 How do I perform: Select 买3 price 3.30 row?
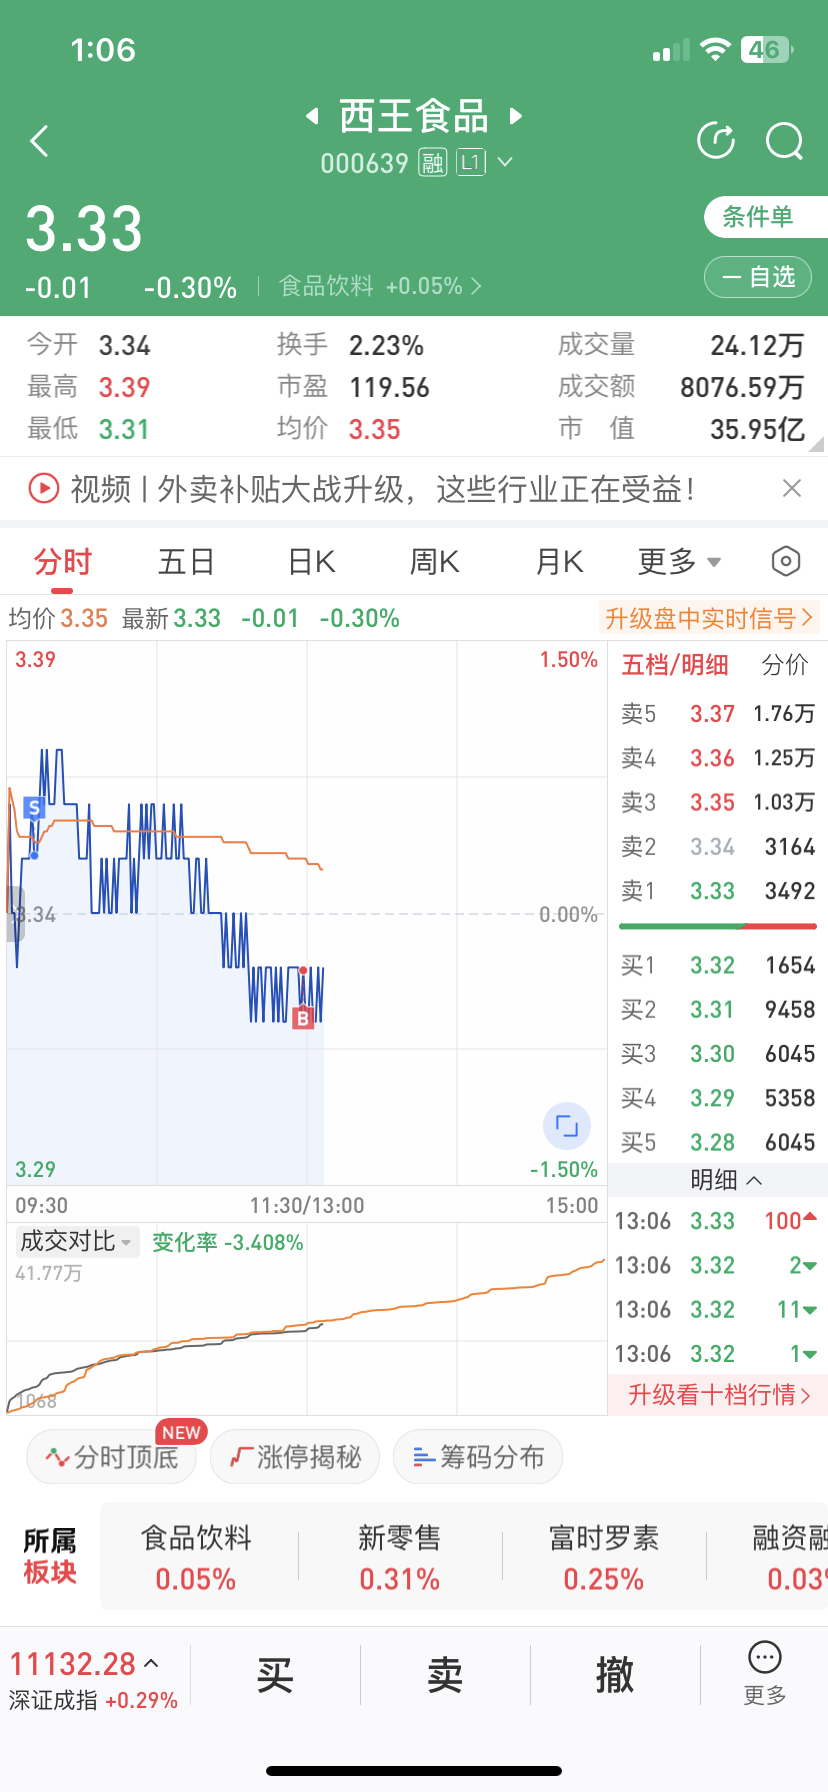coord(718,1054)
